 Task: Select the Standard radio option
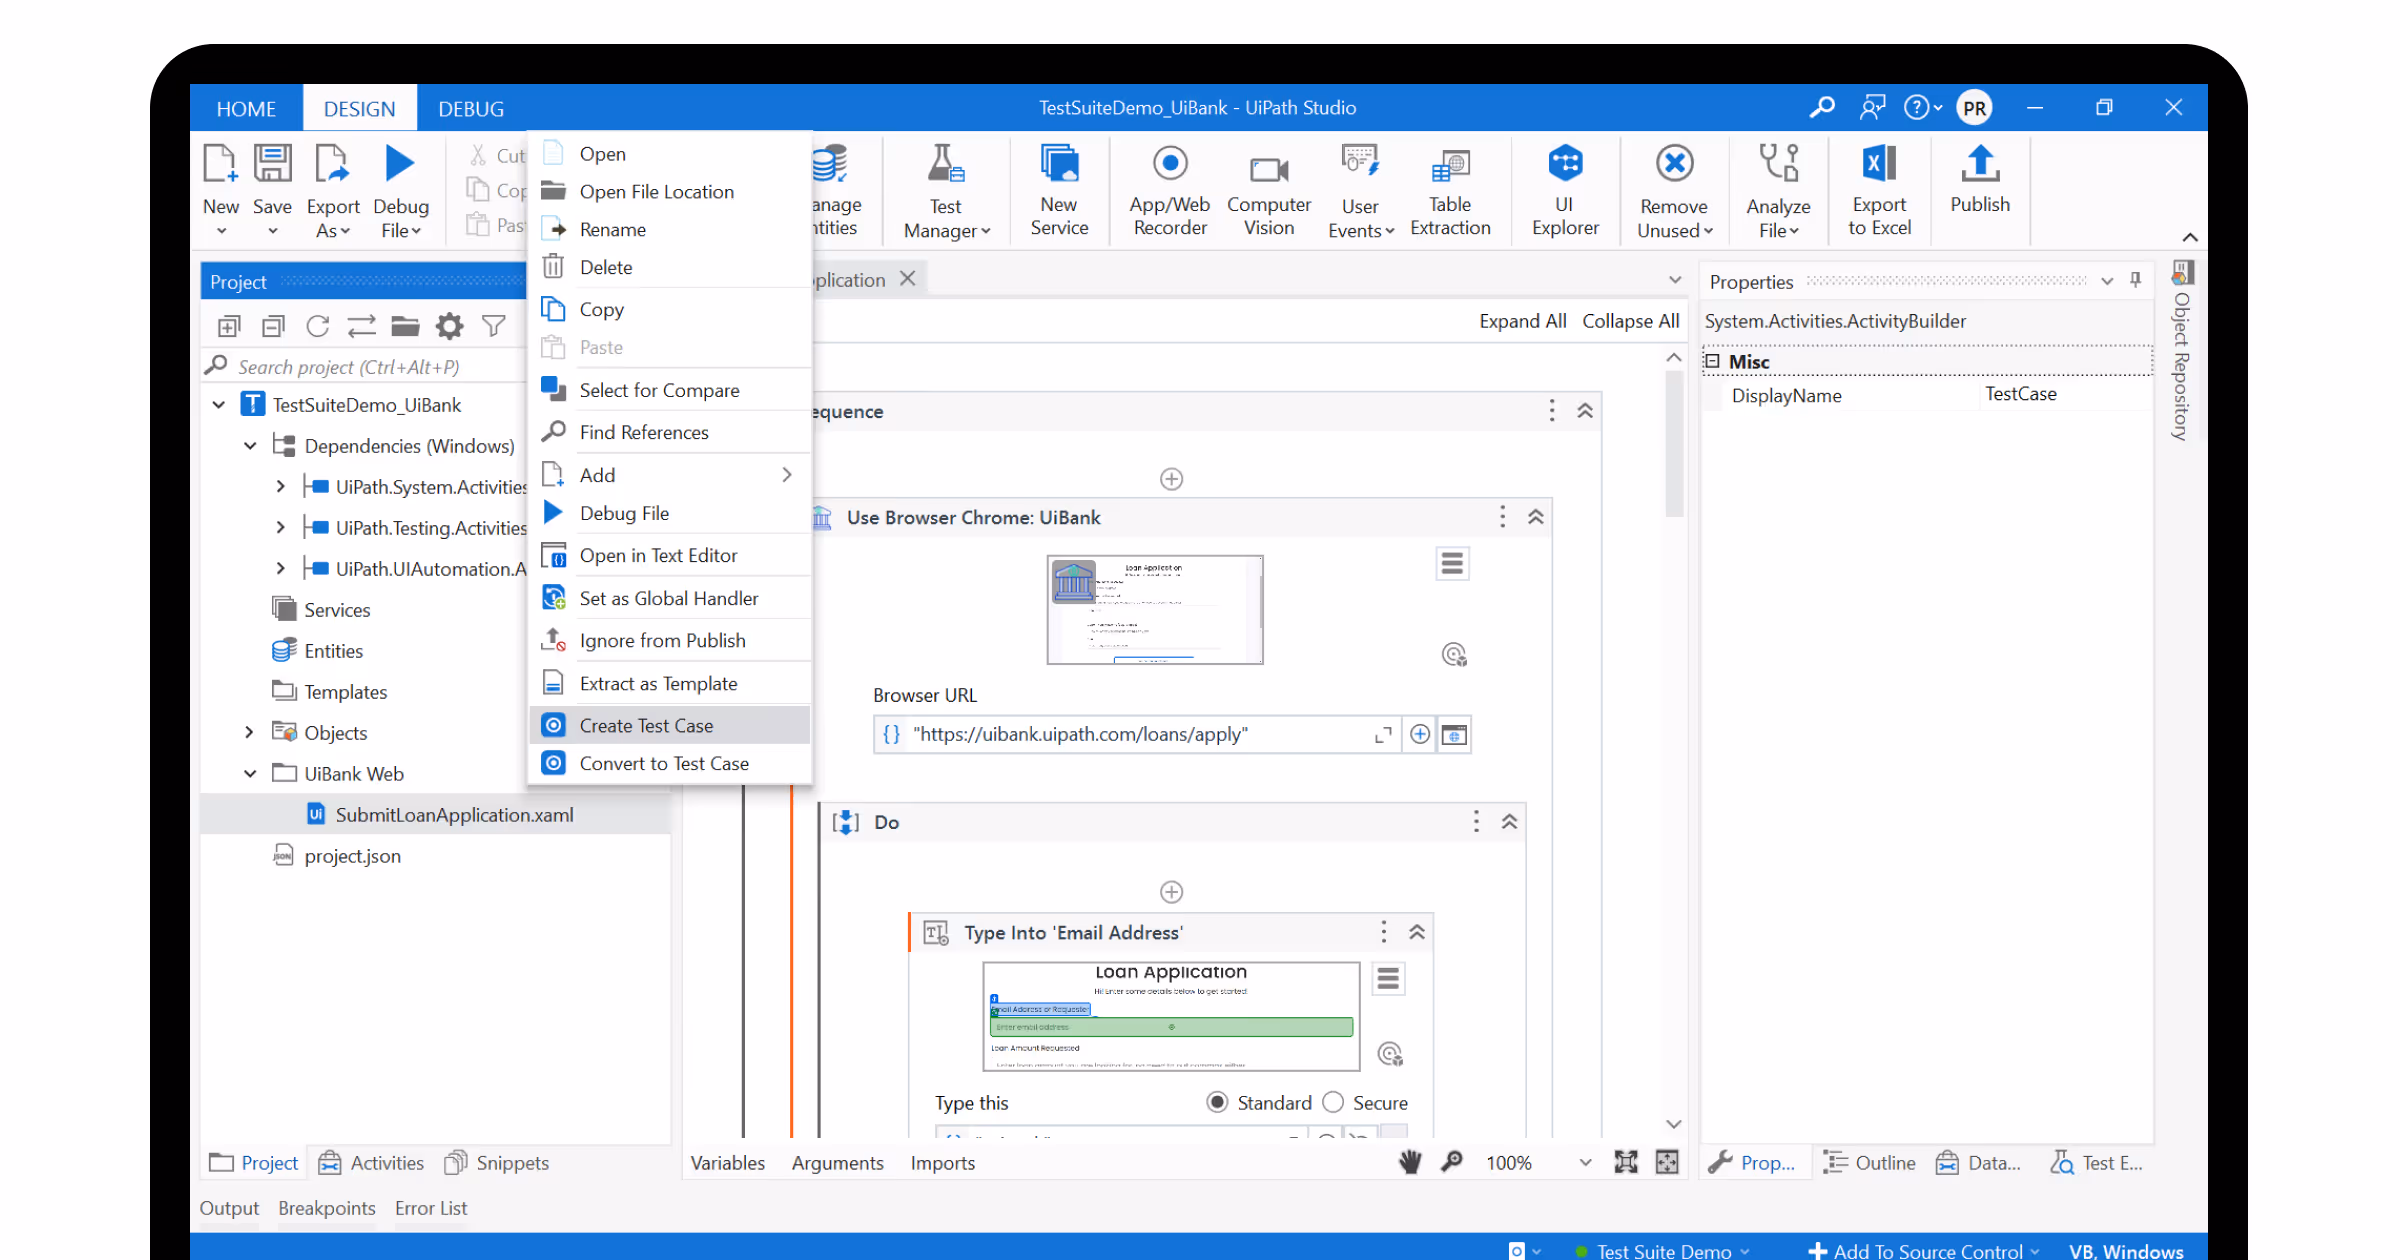pyautogui.click(x=1217, y=1102)
